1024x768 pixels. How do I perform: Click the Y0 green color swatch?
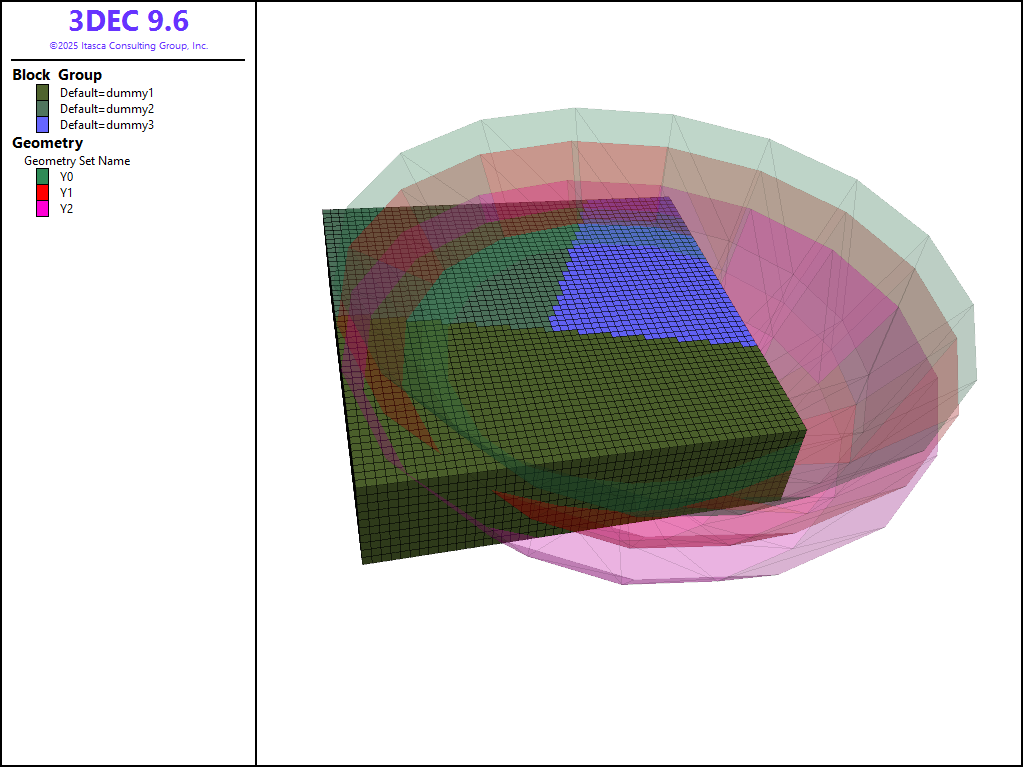point(42,176)
